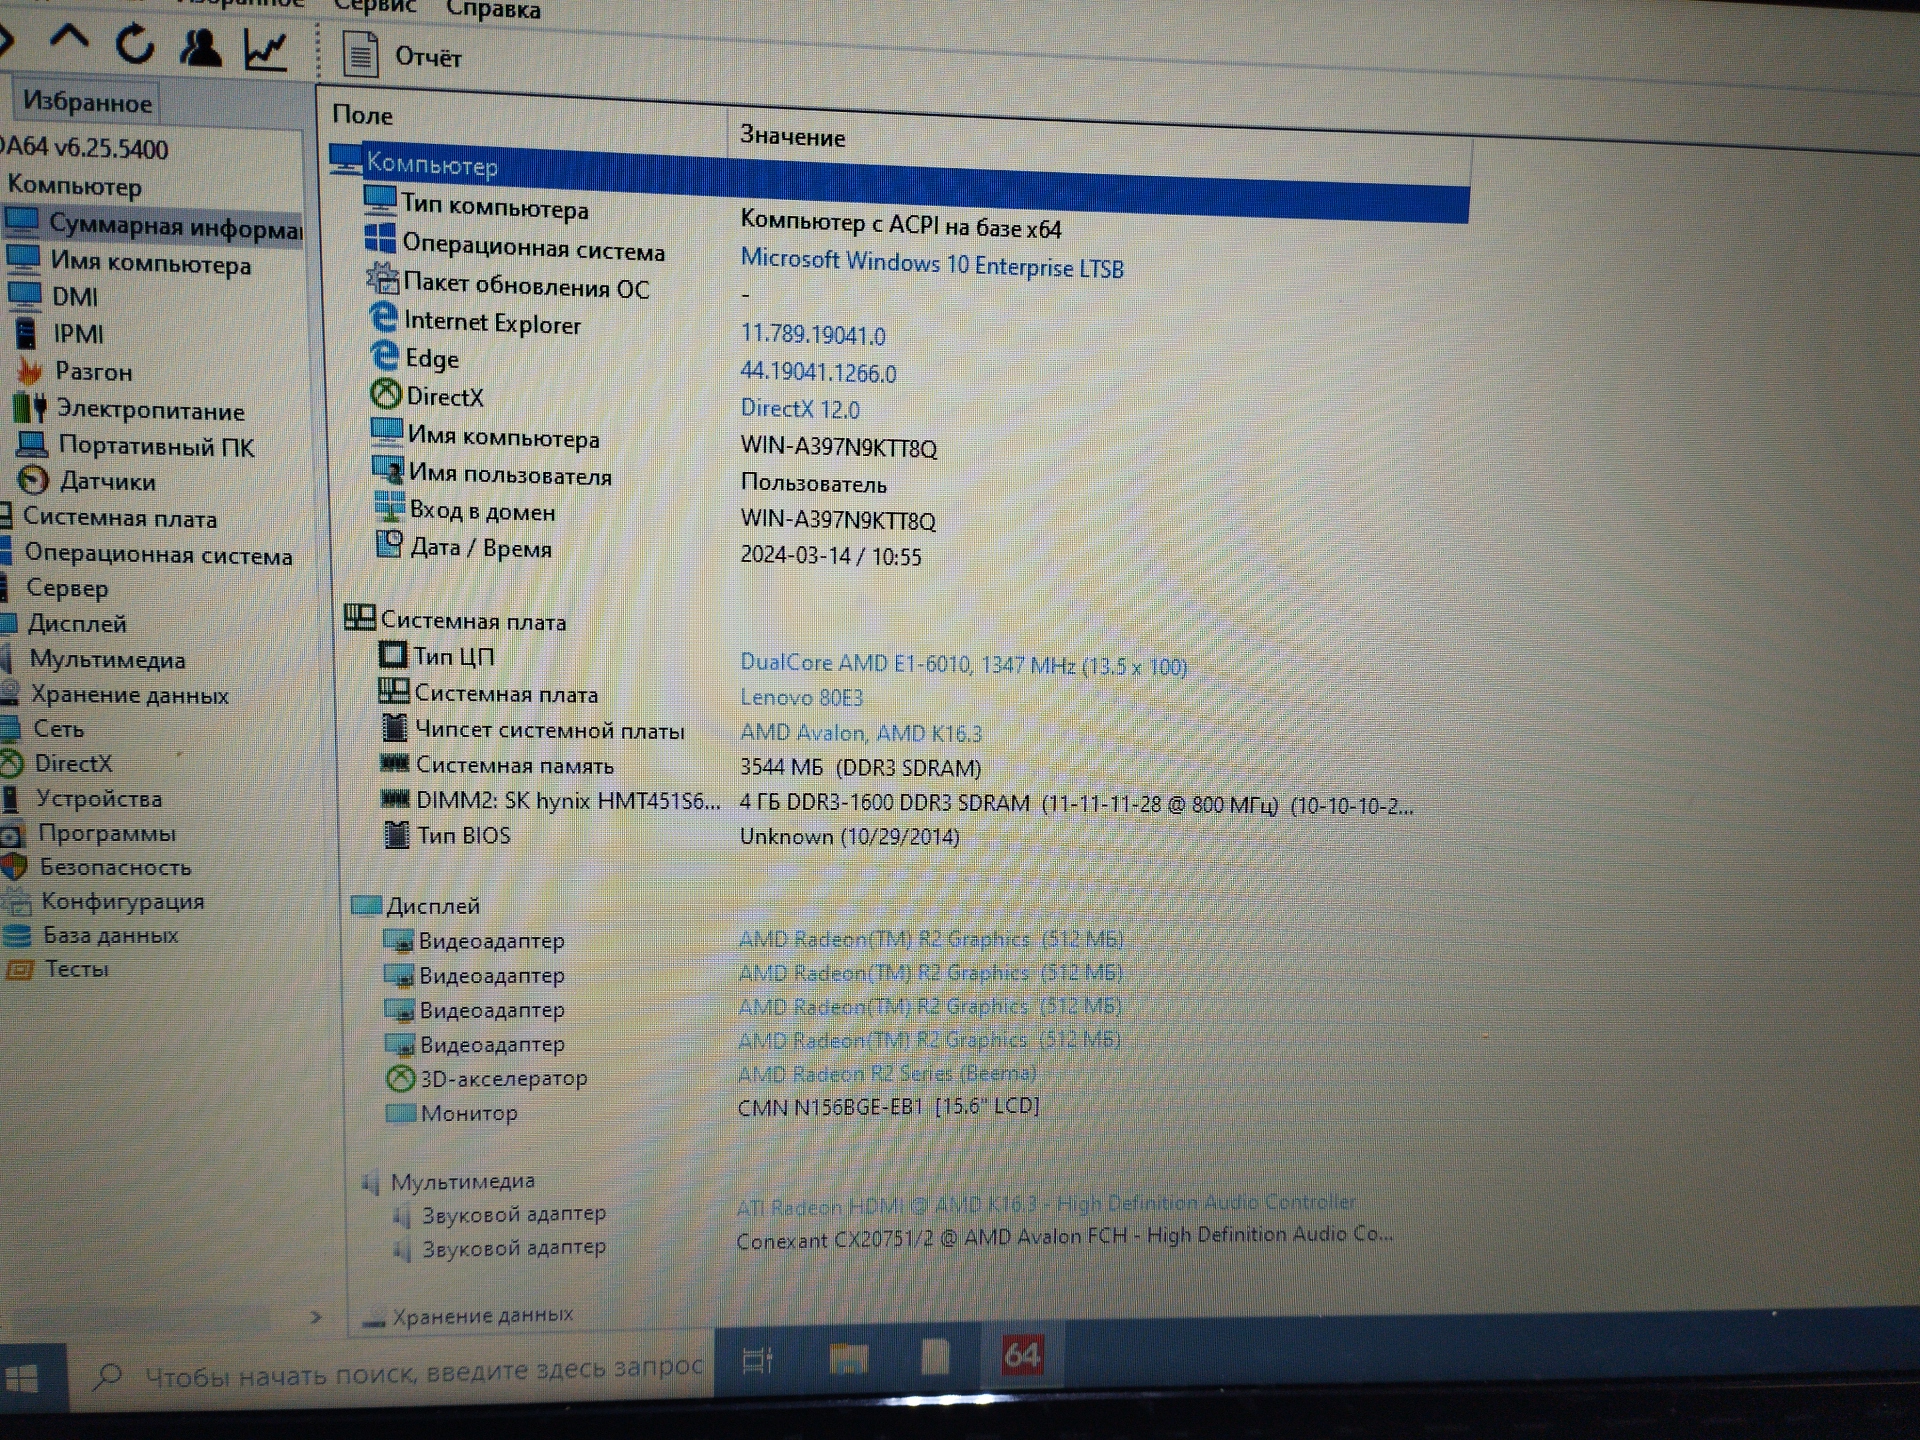The height and width of the screenshot is (1440, 1920).
Task: Open the graph chart toolbar icon
Action: 266,50
